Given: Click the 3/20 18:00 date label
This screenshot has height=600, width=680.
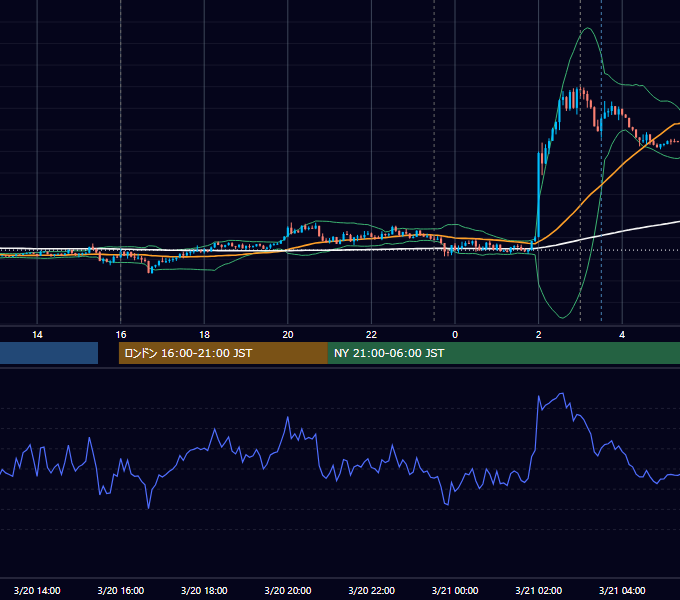Looking at the screenshot, I should (x=204, y=590).
